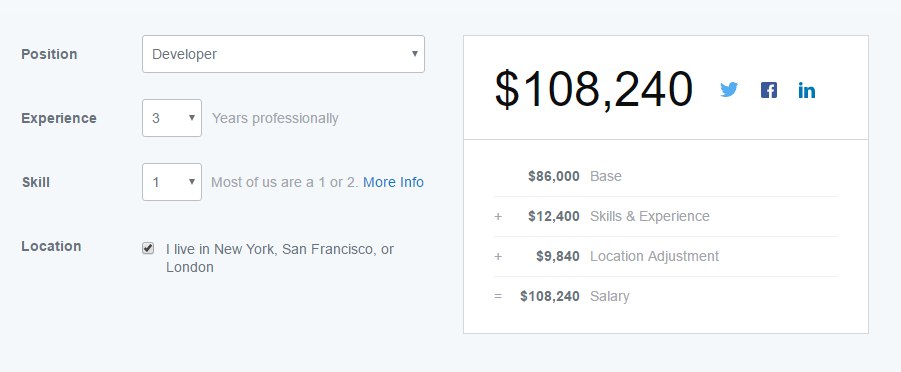Click the $86,000 Base row
The height and width of the screenshot is (372, 901).
[x=666, y=176]
